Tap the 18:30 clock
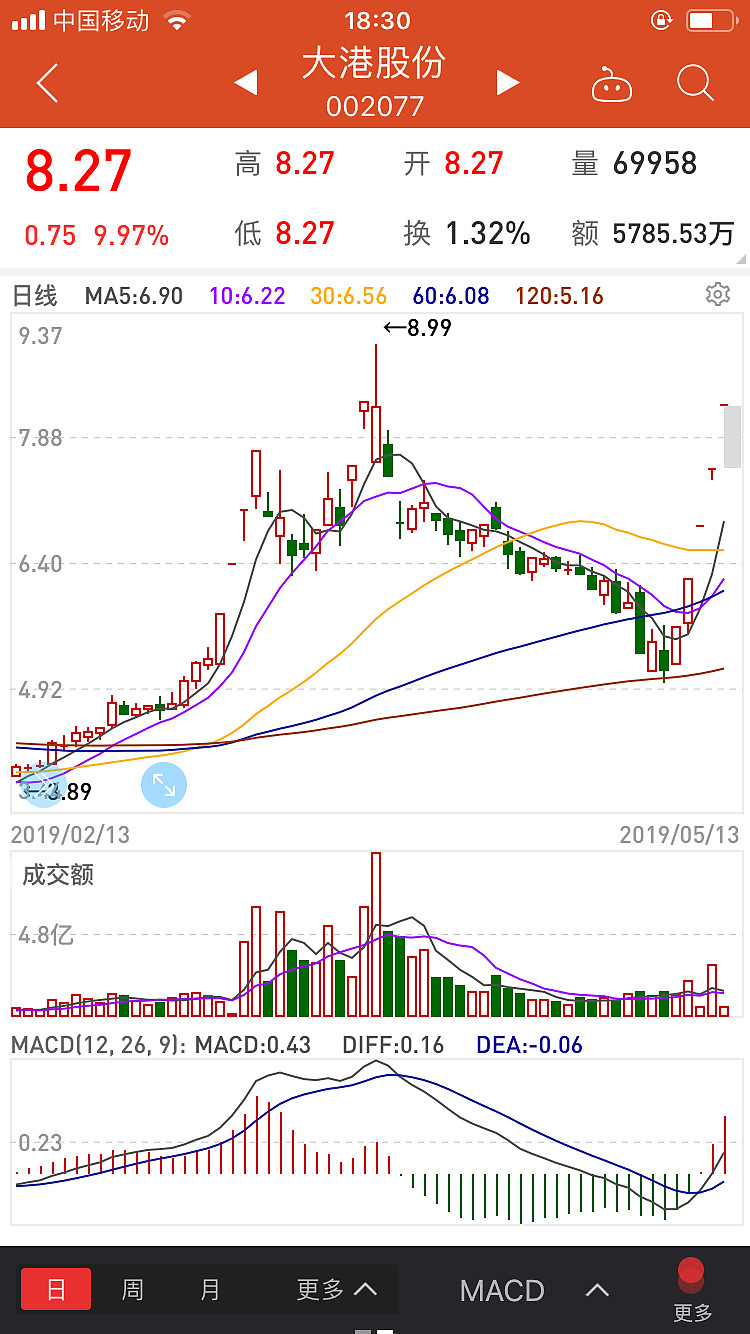Viewport: 750px width, 1334px height. pos(377,20)
